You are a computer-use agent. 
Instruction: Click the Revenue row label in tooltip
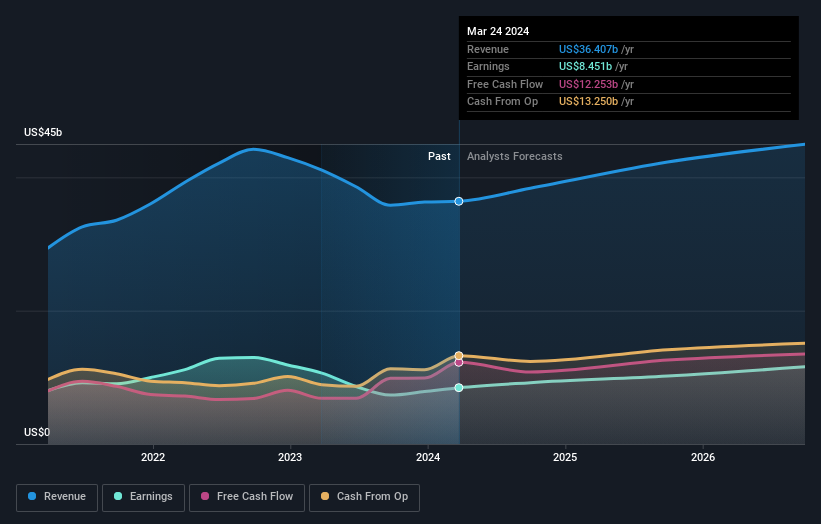click(488, 49)
